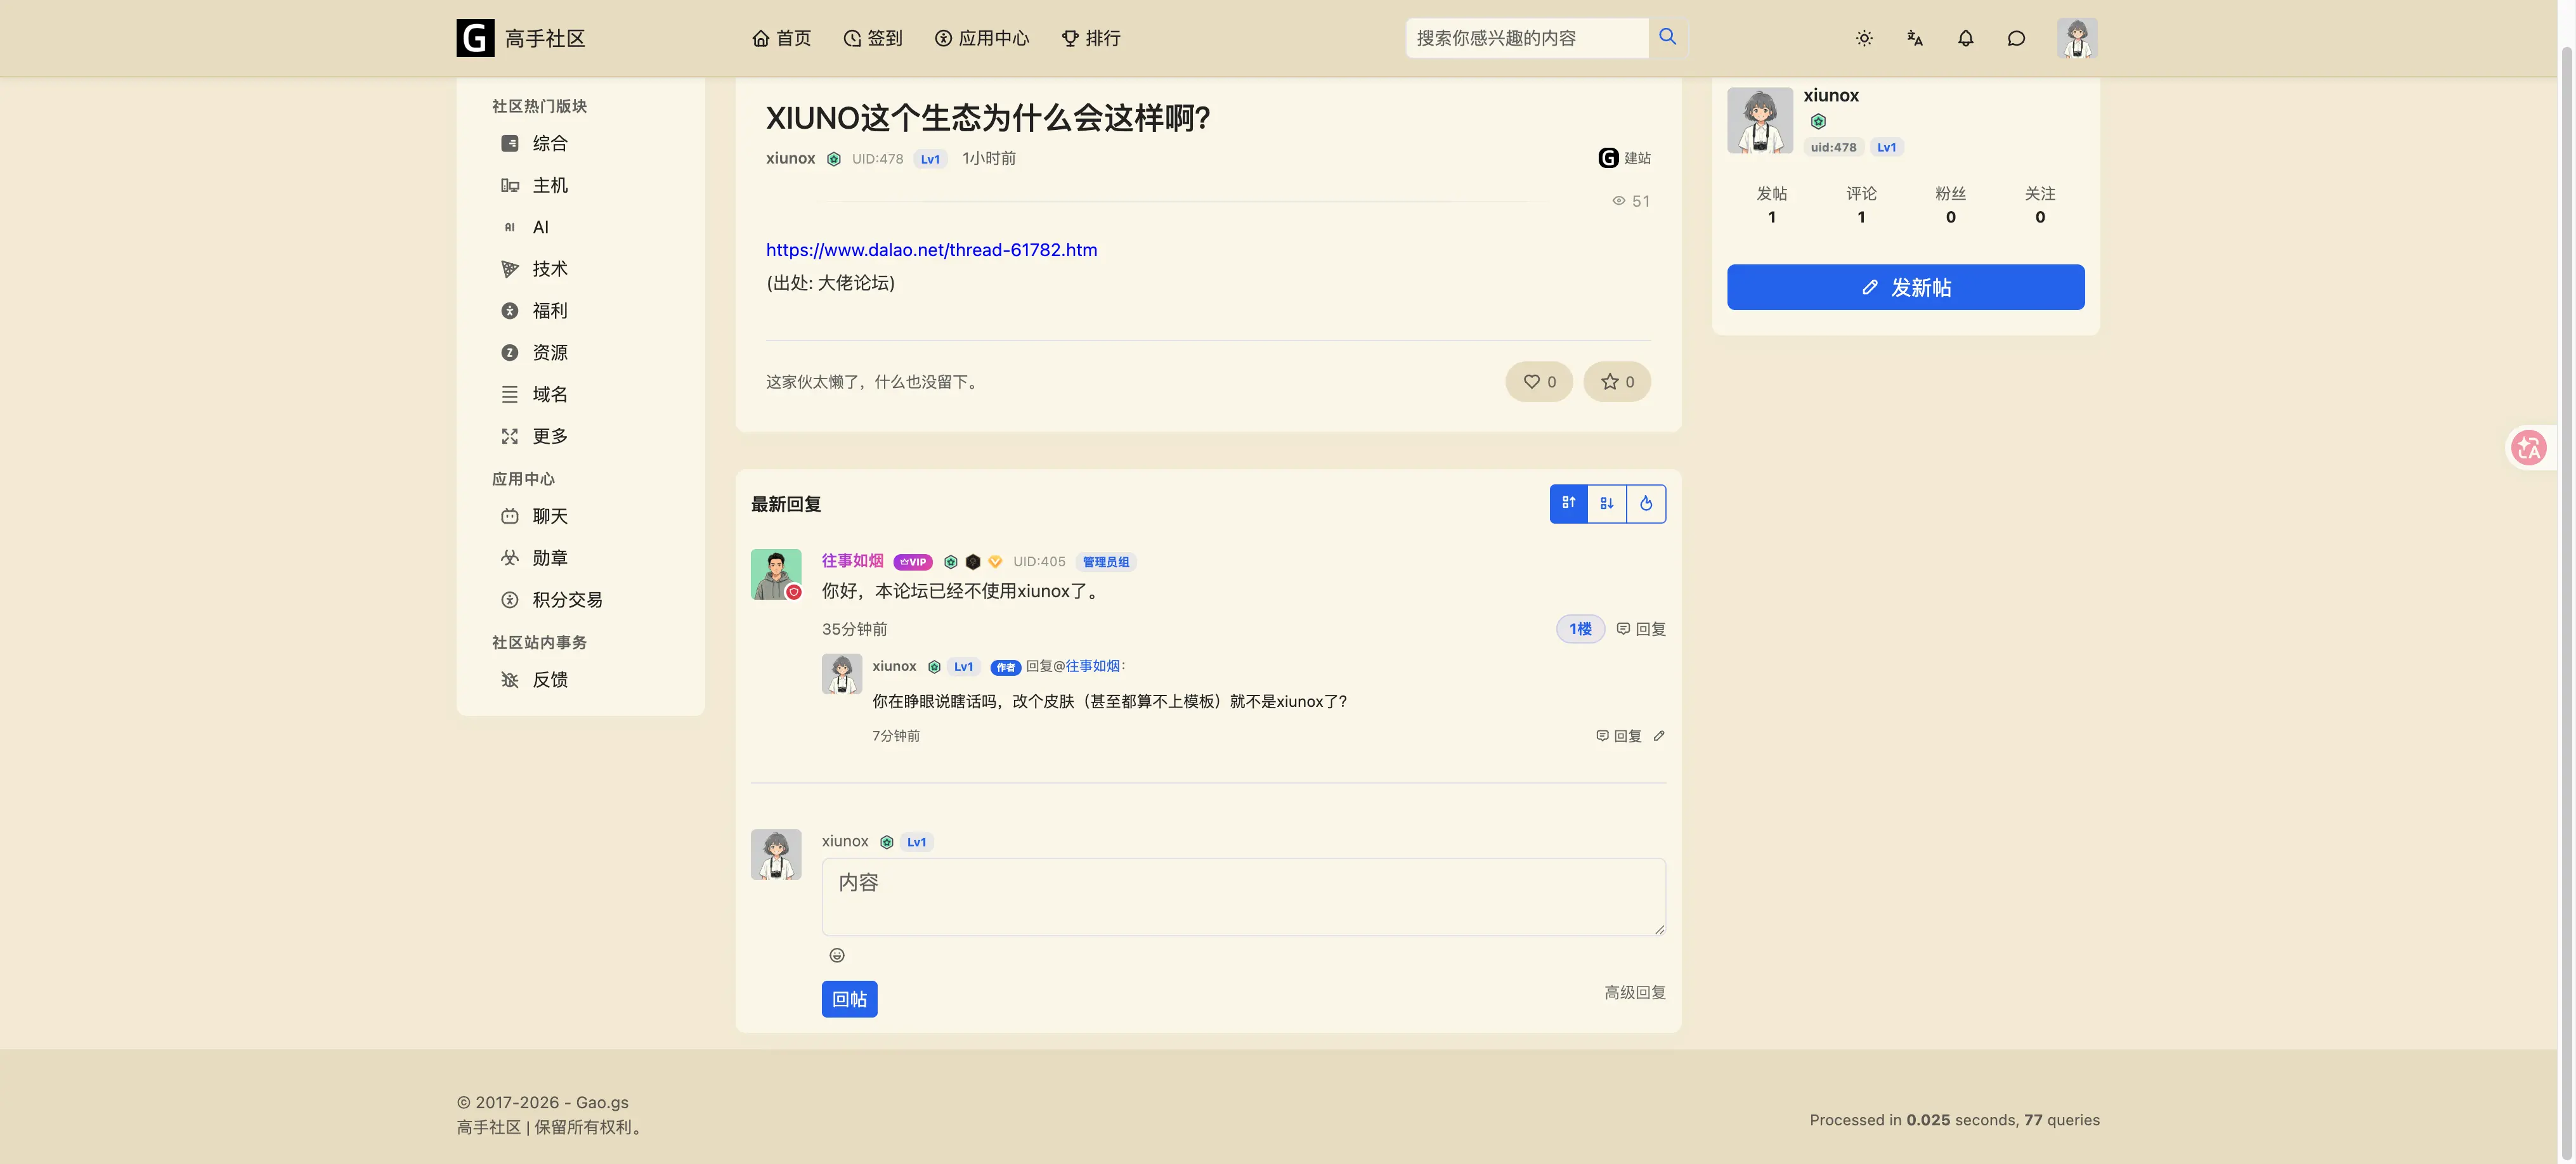2576x1164 pixels.
Task: Open xiunox profile avatar in right card
Action: 1760,120
